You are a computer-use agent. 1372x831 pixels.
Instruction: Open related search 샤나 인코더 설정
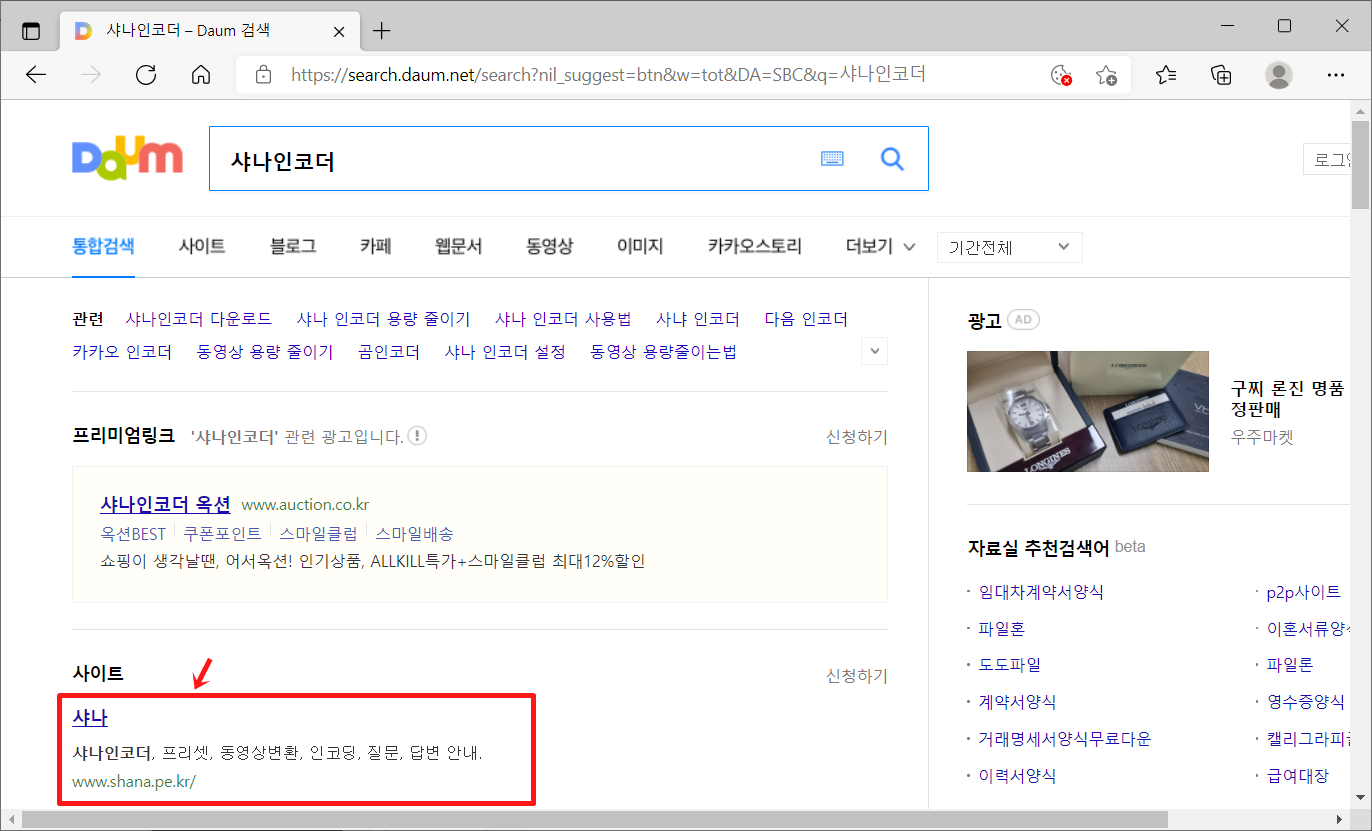click(505, 352)
